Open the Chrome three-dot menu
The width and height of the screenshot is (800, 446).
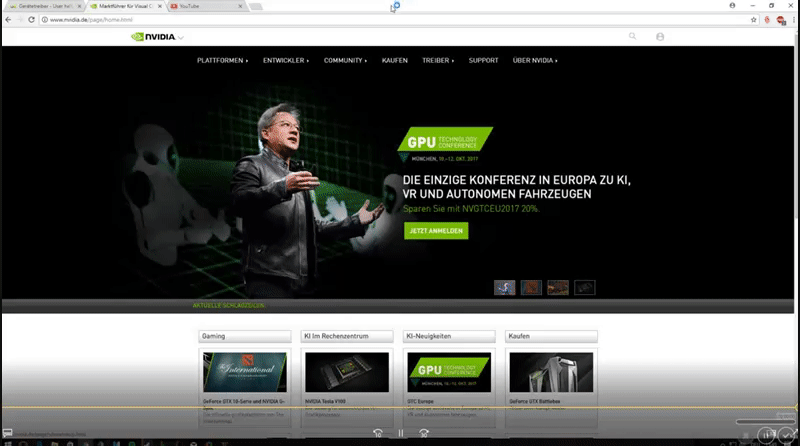(794, 19)
